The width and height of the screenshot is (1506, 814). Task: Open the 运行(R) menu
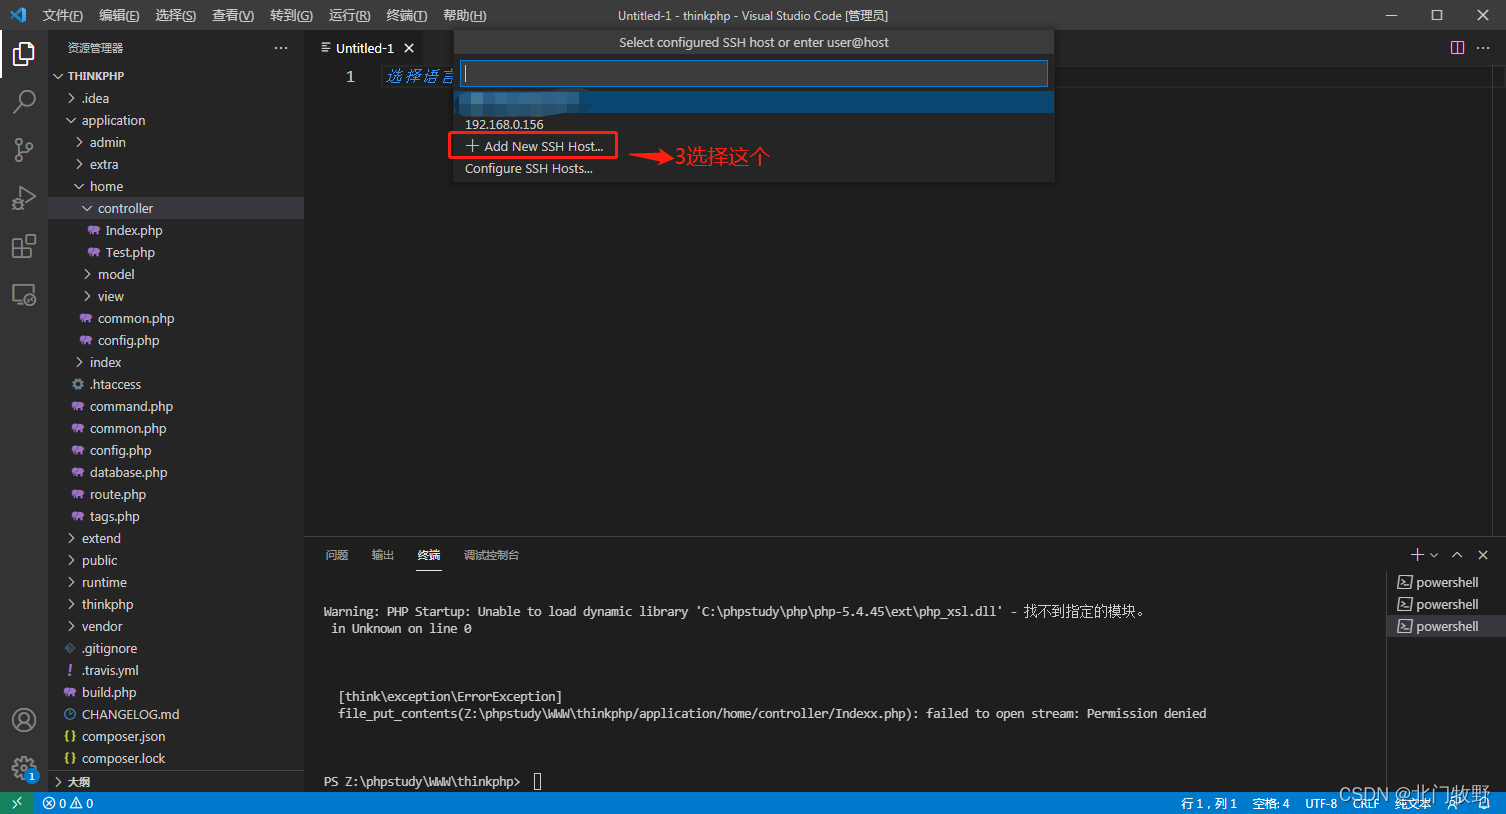(x=349, y=15)
